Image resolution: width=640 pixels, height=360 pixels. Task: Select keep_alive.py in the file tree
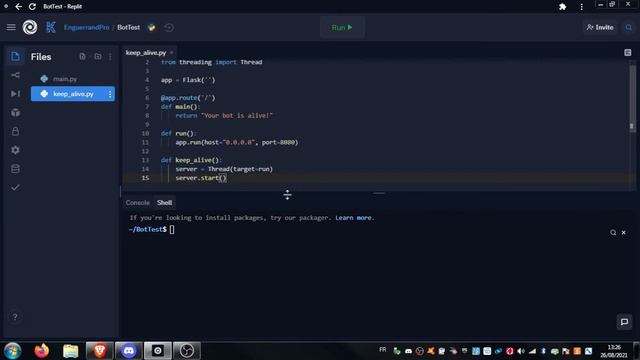coord(73,94)
